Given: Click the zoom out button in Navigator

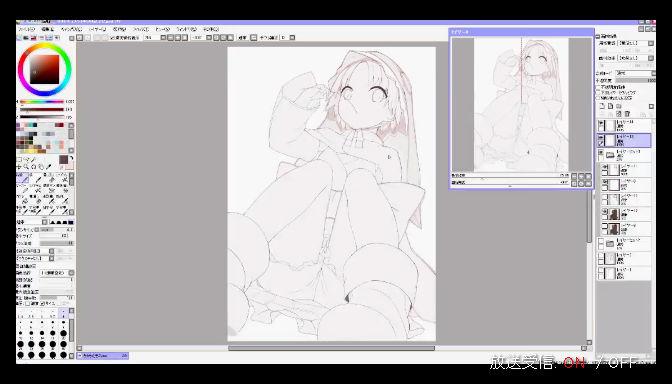Looking at the screenshot, I should (574, 176).
